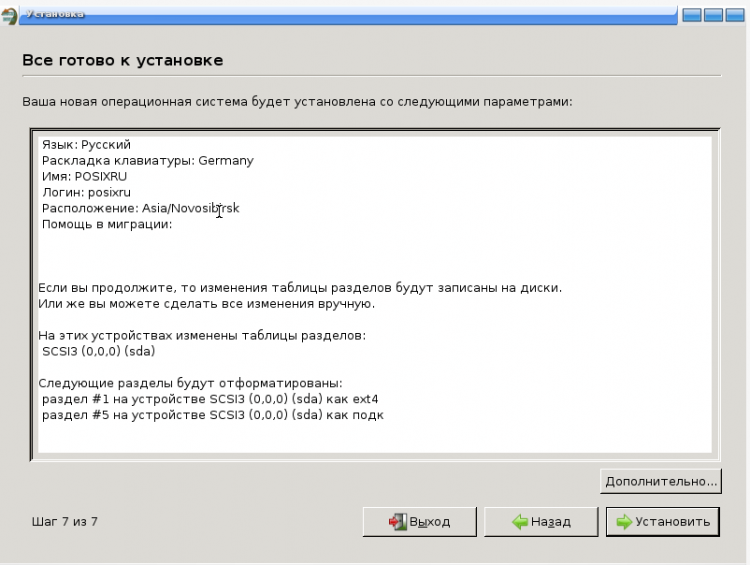Select the Помощь в миграции line
The width and height of the screenshot is (750, 565).
pyautogui.click(x=107, y=224)
